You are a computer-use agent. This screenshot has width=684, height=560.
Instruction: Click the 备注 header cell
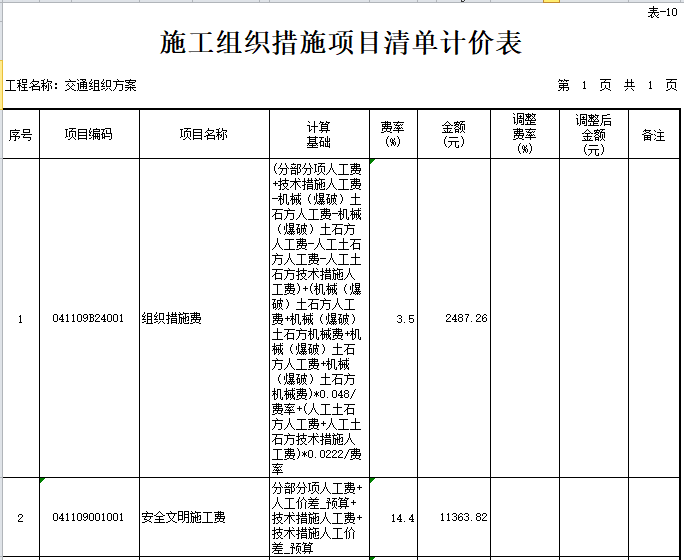(x=654, y=134)
